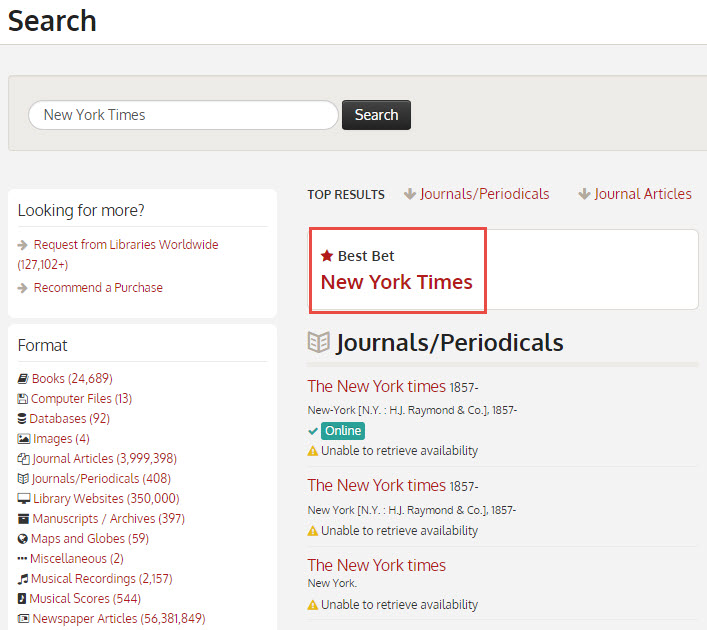Click the Journals/Periodicals icon in Format list
Screen dimensions: 707x630
click(x=23, y=478)
